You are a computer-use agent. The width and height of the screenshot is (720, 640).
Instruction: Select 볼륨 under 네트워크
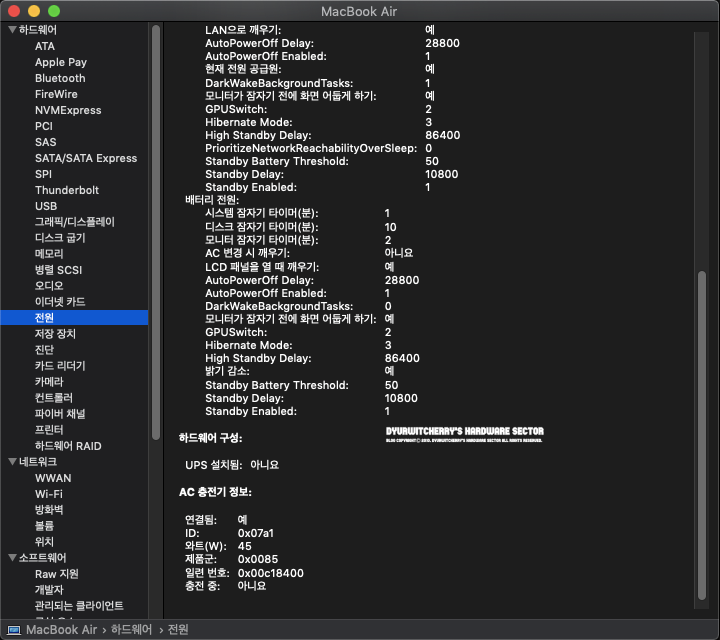tap(44, 526)
